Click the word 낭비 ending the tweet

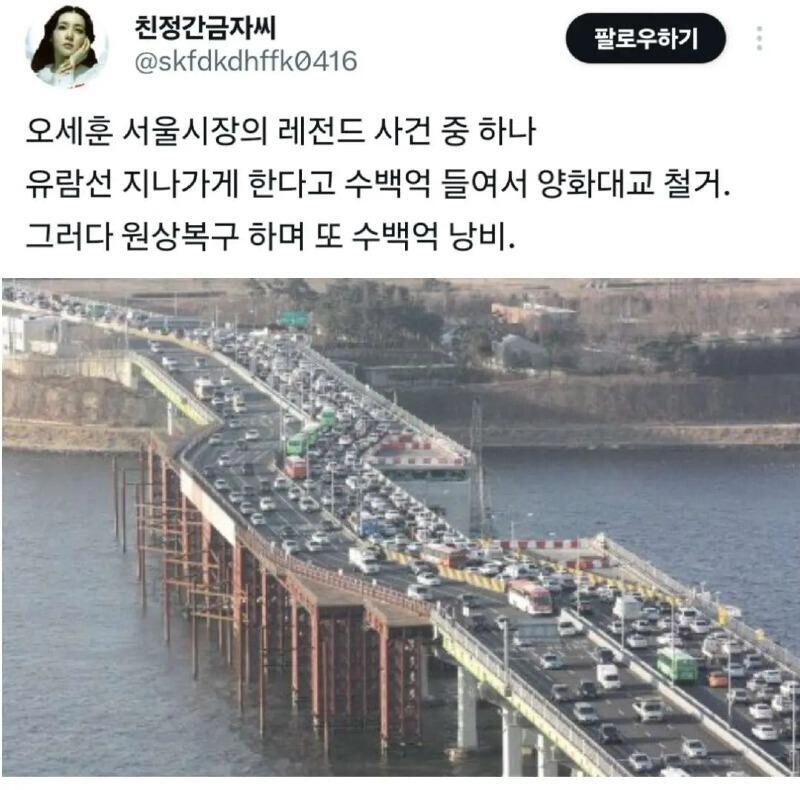[x=481, y=236]
